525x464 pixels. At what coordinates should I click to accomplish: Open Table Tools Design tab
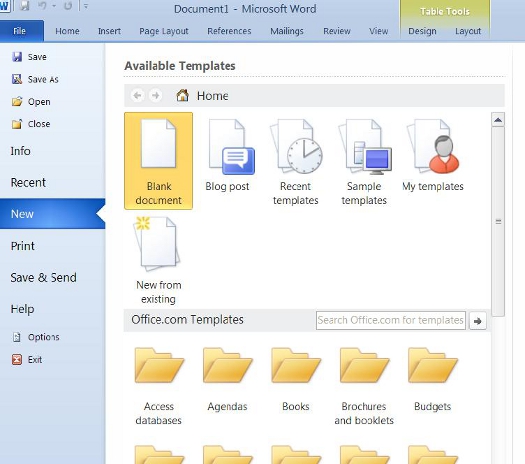click(x=422, y=31)
